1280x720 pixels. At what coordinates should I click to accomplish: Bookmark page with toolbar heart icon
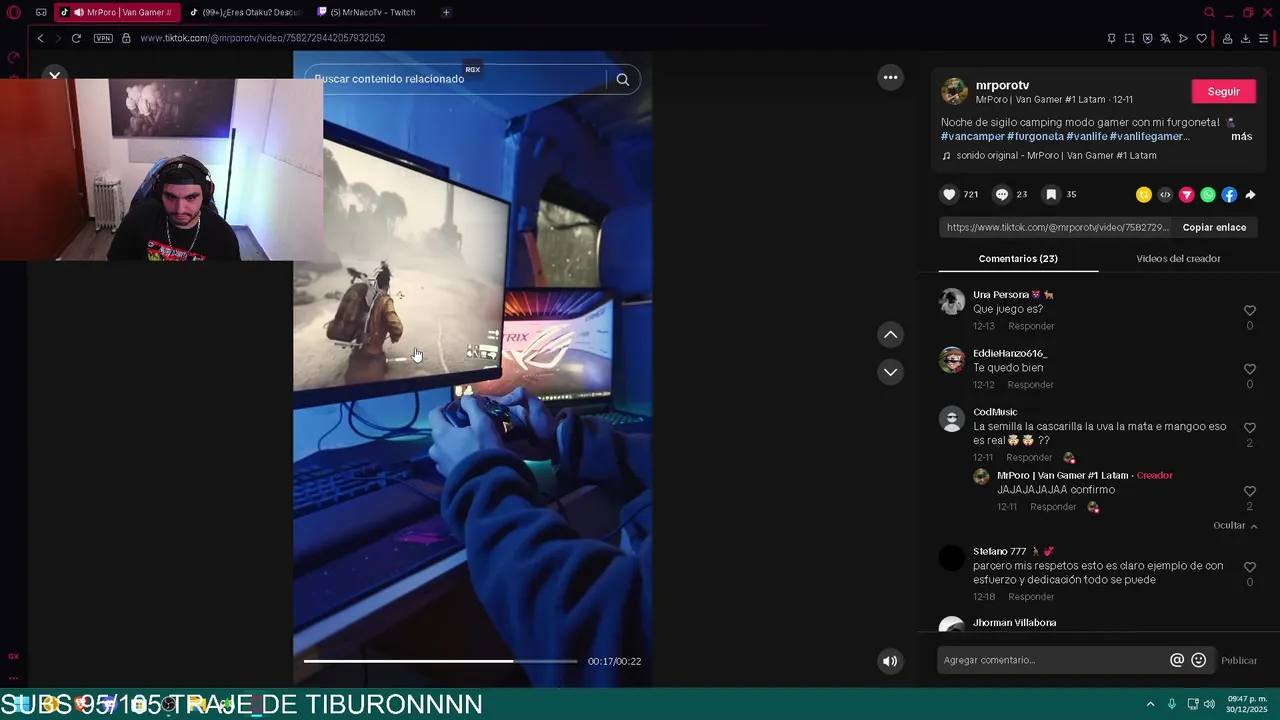click(x=1201, y=38)
